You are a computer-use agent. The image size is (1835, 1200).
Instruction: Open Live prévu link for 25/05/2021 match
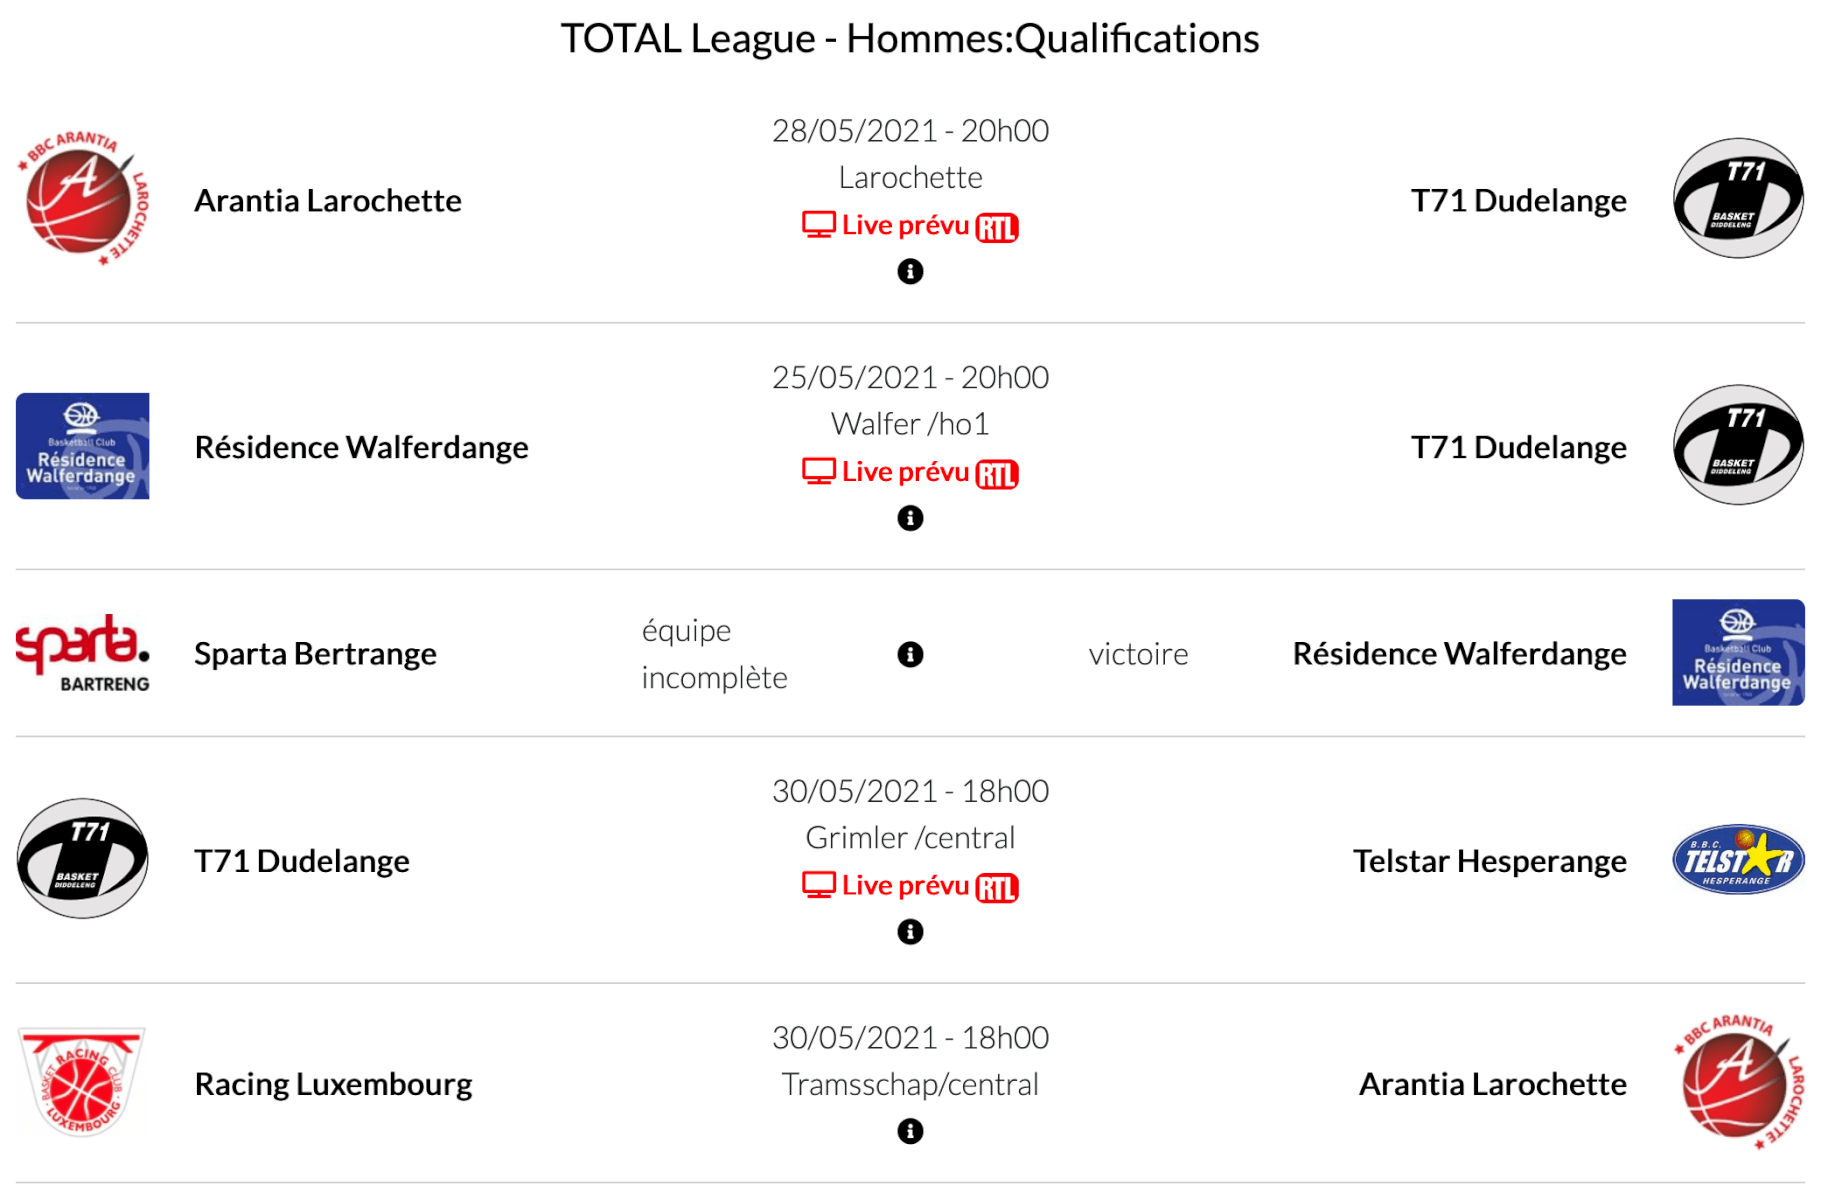(x=905, y=472)
